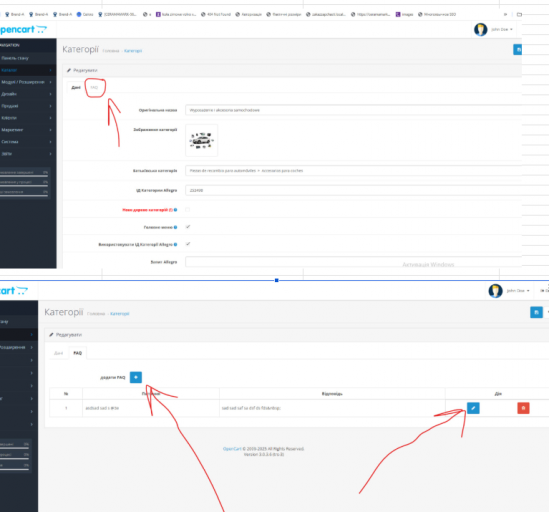Click the help icon next to Нове дерево категорій

click(175, 210)
